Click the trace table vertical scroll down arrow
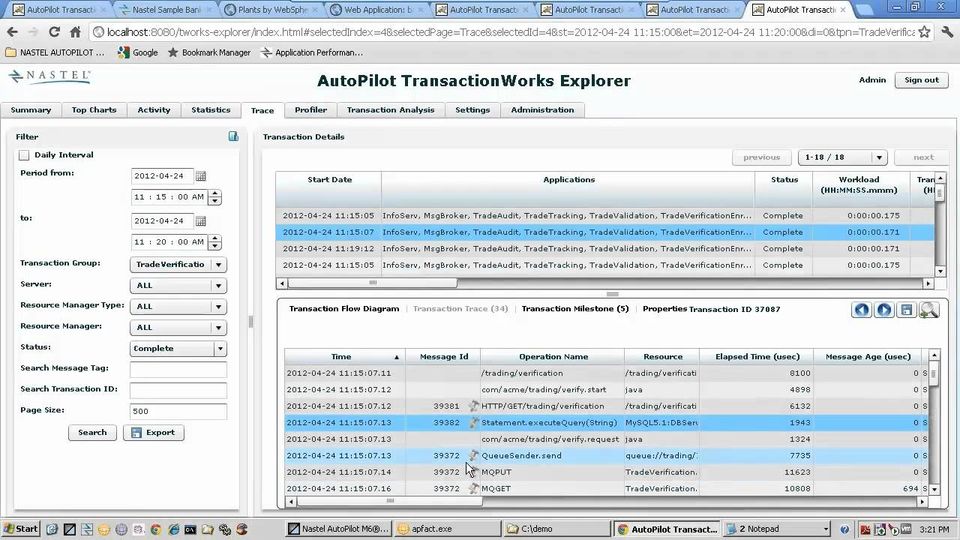 (x=934, y=489)
